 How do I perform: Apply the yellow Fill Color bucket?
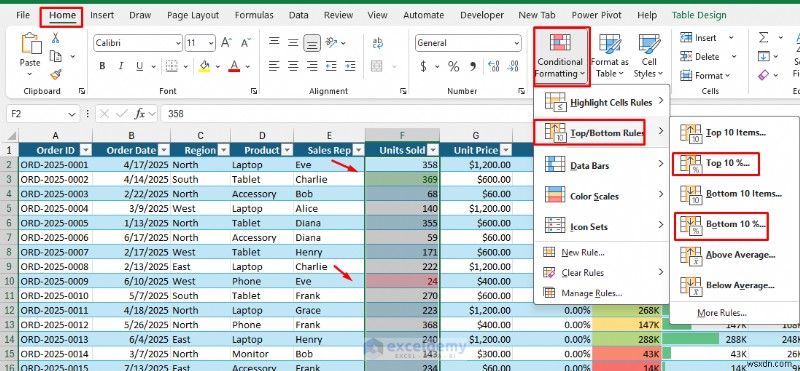coord(204,66)
